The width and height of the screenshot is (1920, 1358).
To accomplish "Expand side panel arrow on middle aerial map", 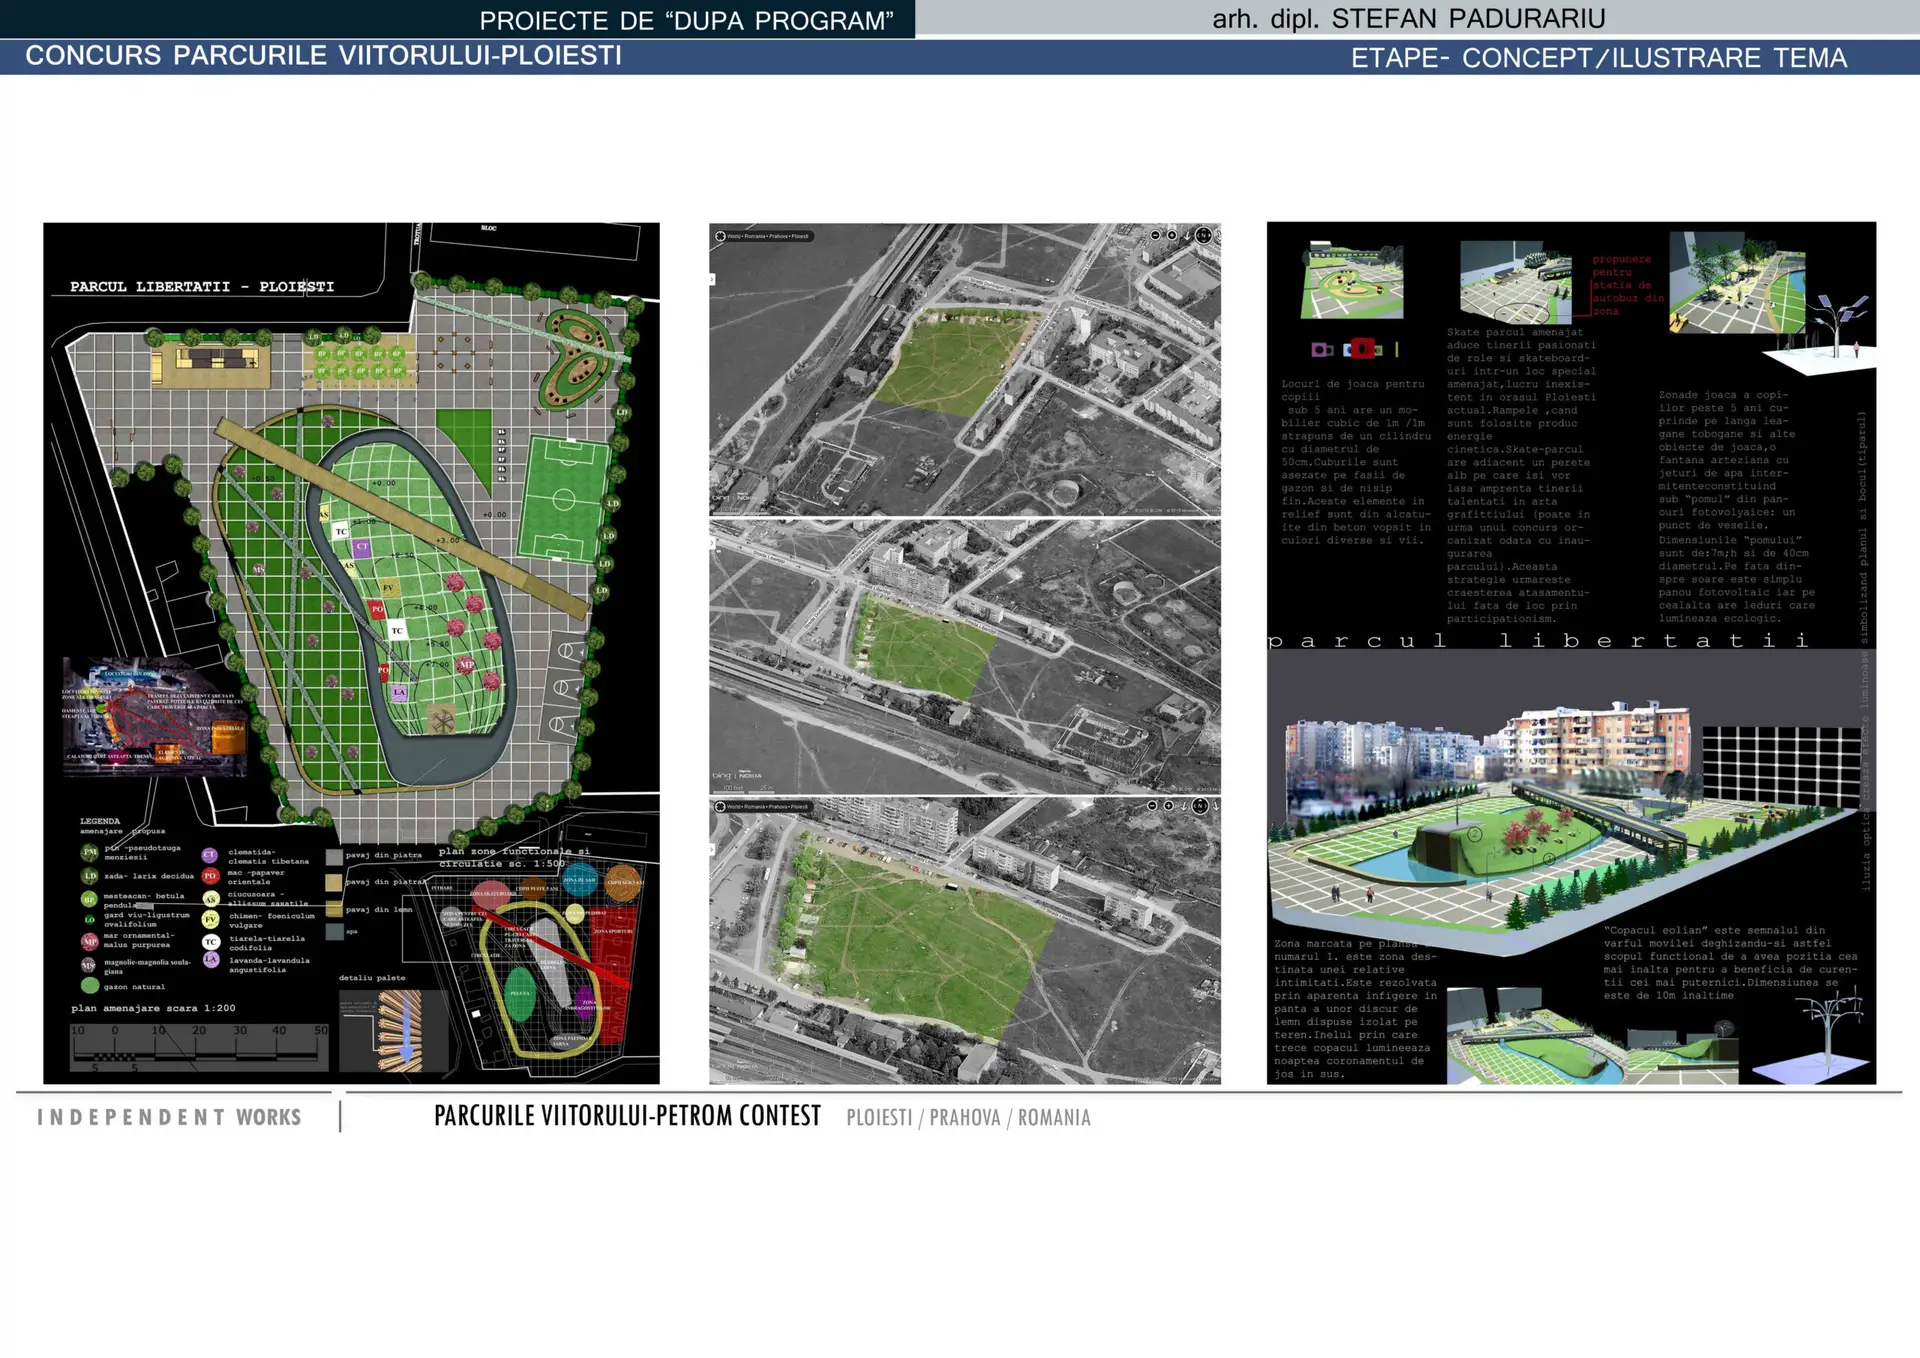I will (712, 543).
